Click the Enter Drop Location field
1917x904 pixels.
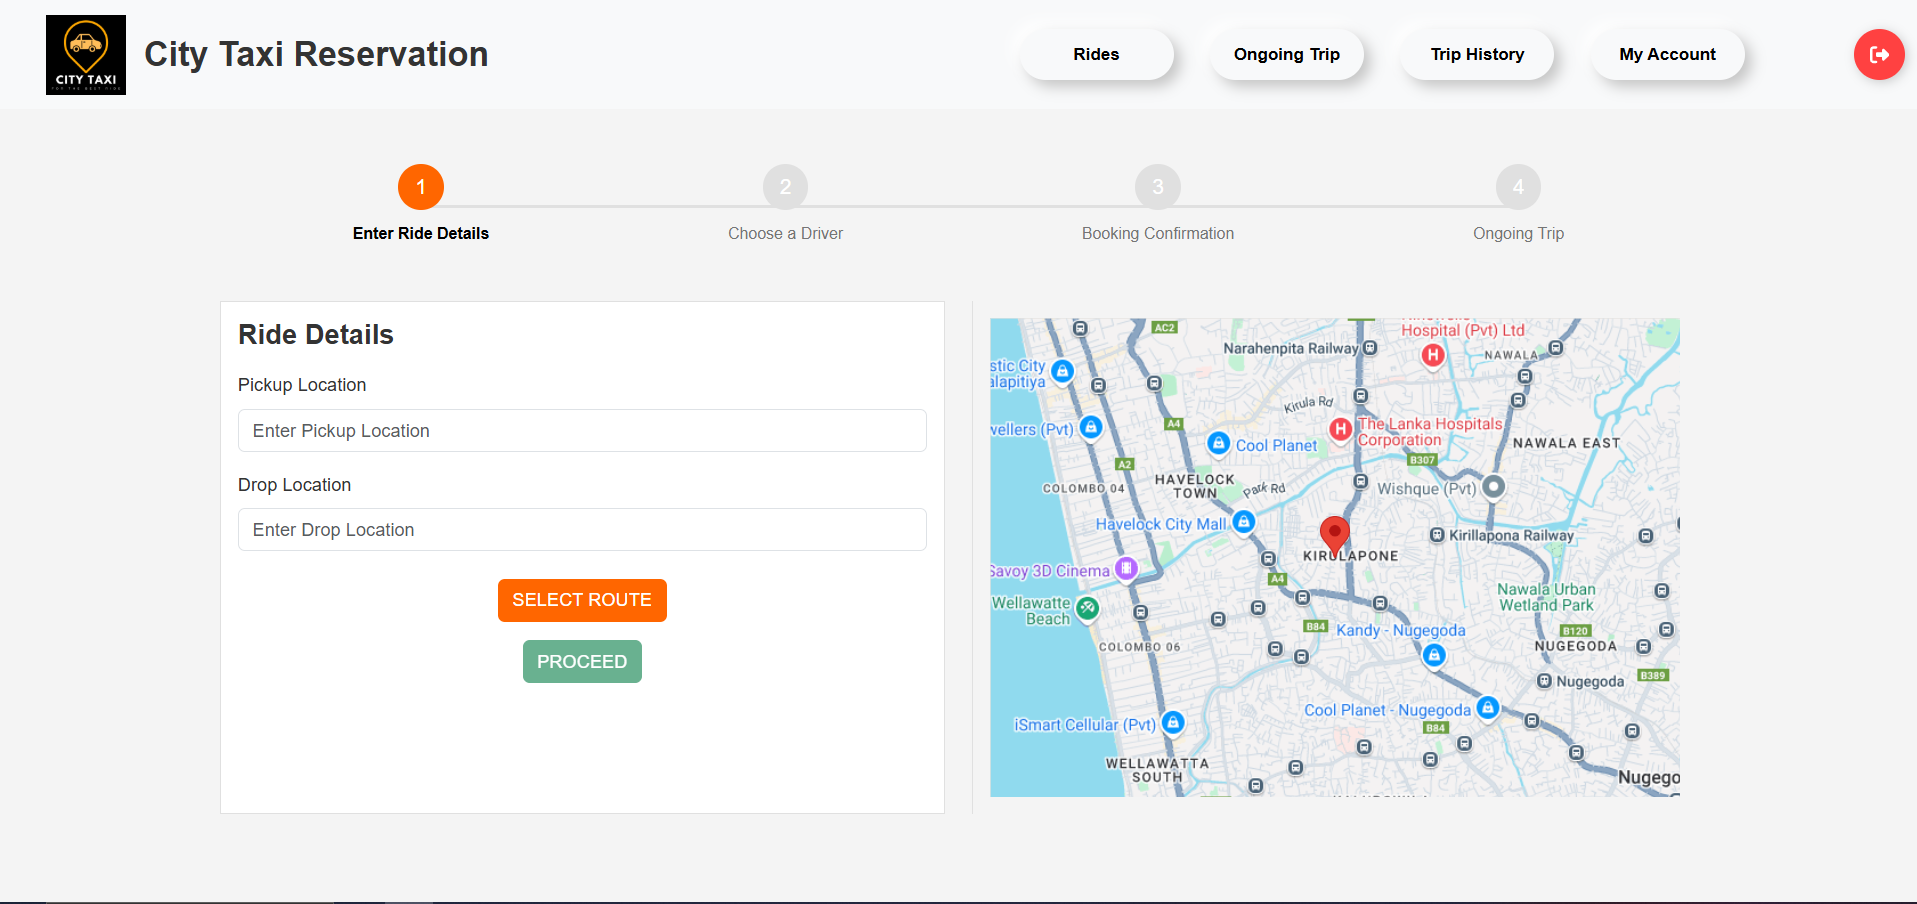582,530
